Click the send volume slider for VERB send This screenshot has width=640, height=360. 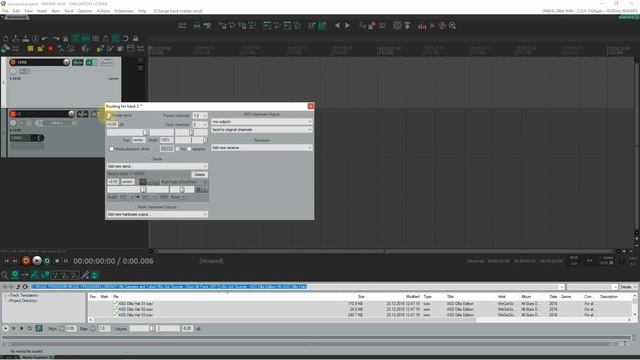(138, 189)
